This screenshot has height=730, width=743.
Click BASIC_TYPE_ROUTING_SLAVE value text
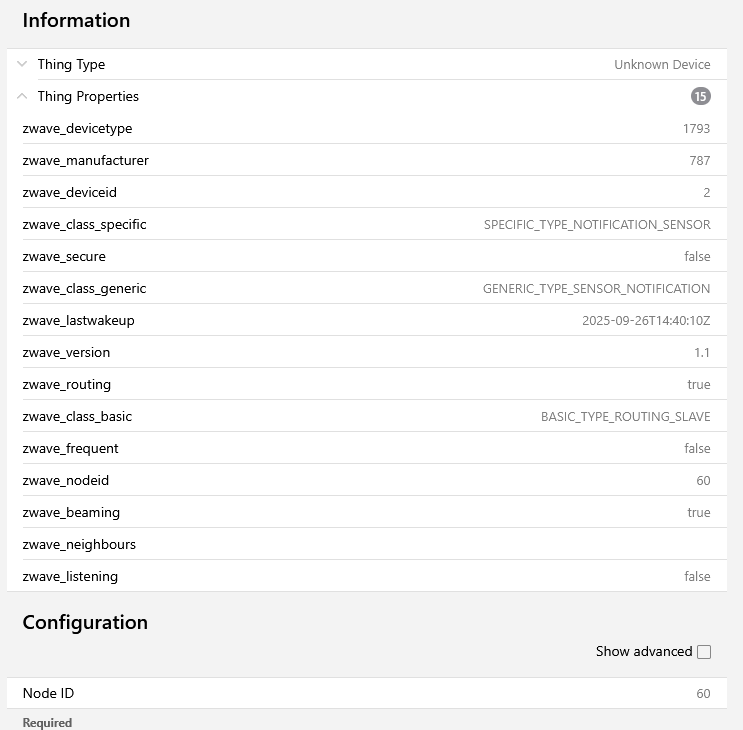[625, 416]
